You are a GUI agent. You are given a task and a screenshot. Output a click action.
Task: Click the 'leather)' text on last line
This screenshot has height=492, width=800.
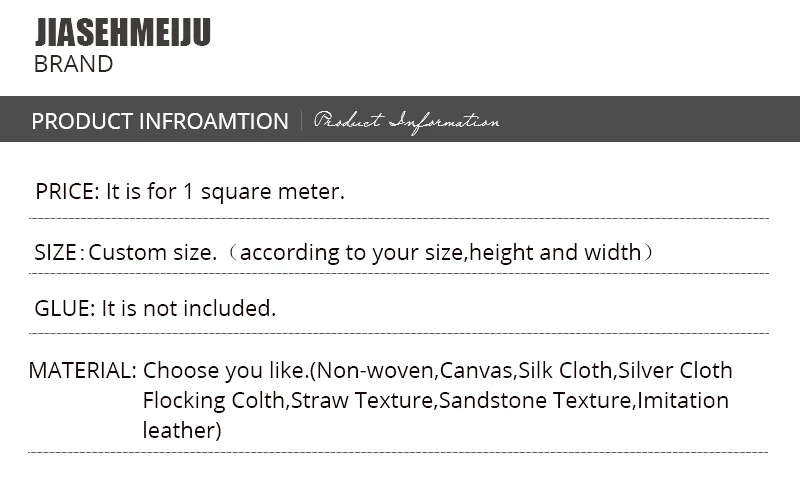[182, 431]
